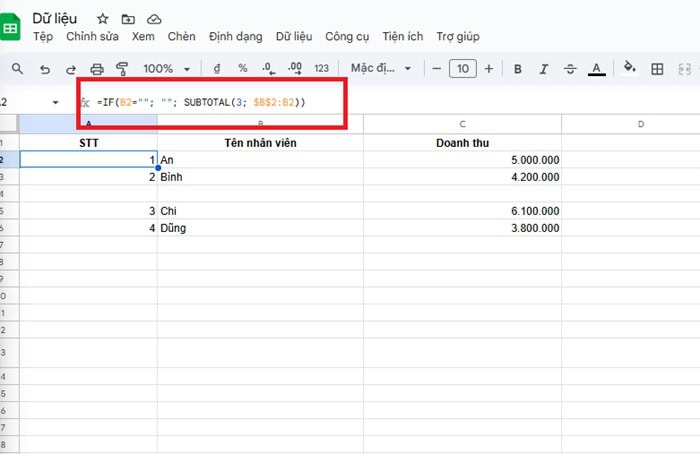Image resolution: width=700 pixels, height=454 pixels.
Task: Open the Định dạng menu
Action: coord(236,37)
